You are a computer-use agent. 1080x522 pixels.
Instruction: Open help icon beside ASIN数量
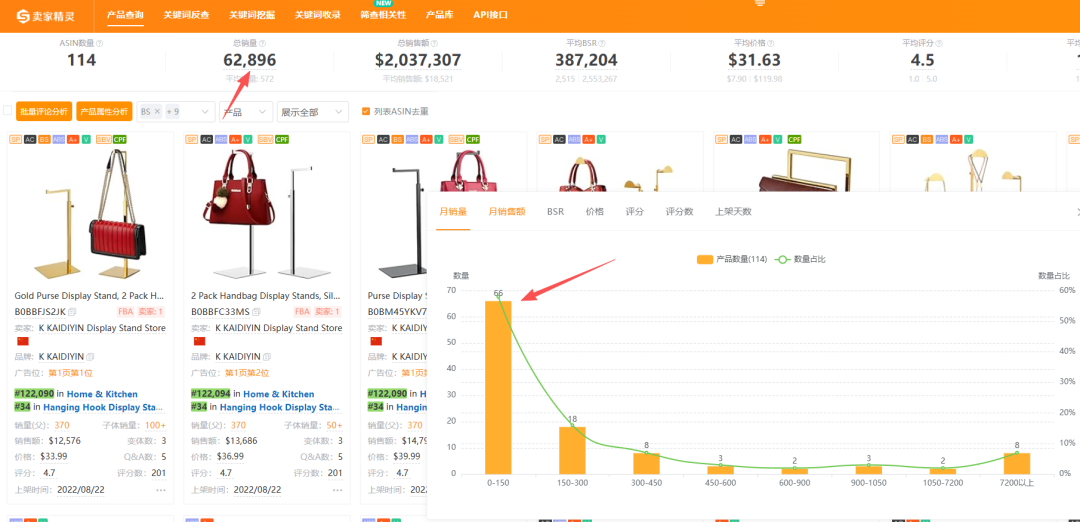click(x=99, y=43)
